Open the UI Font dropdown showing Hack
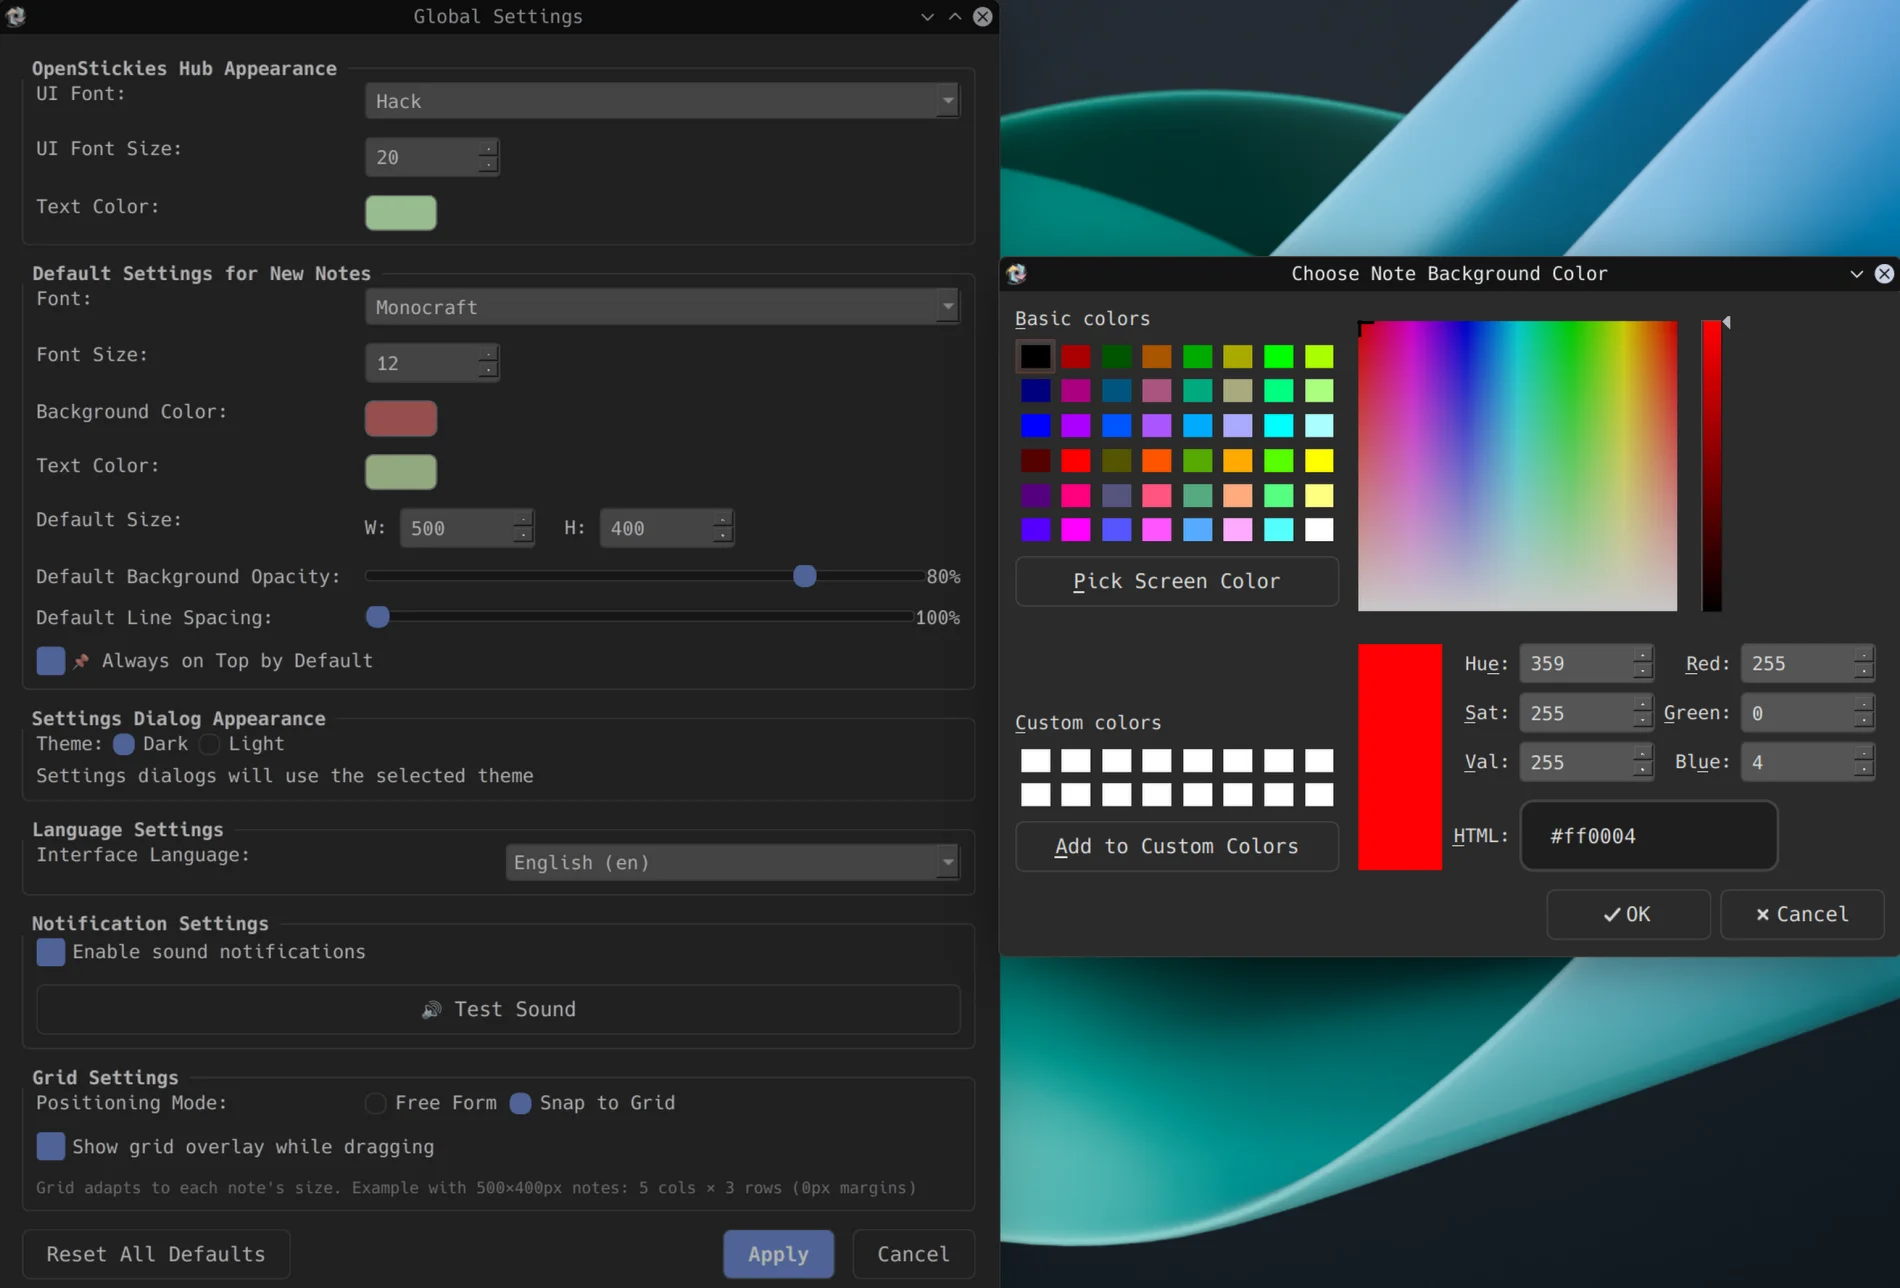 coord(661,101)
